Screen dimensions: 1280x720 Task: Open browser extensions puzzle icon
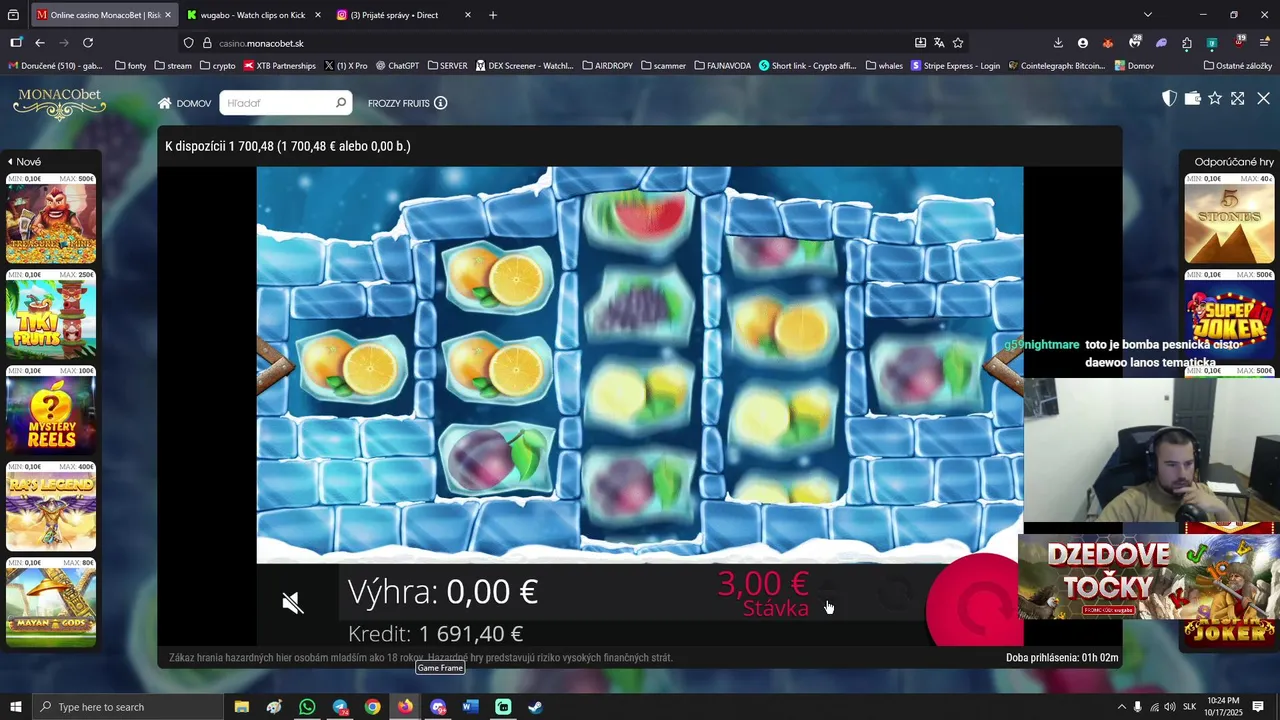[x=1187, y=43]
